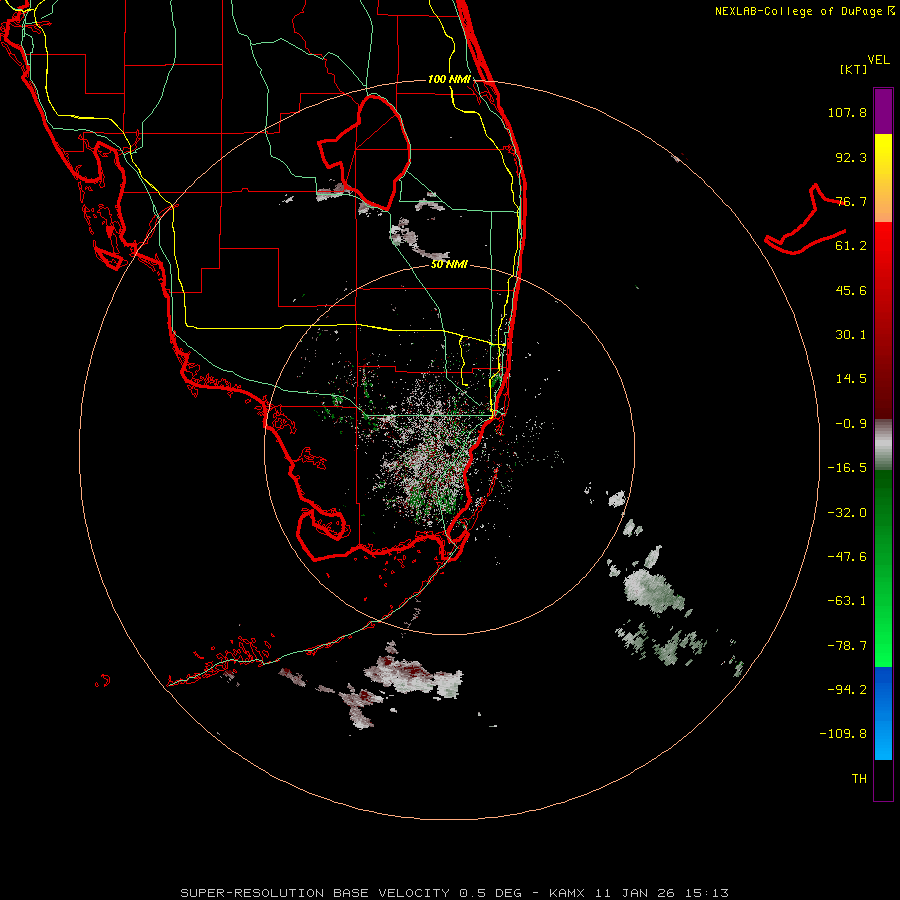
Task: Pick the blue segment of the velocity scale
Action: (x=883, y=713)
